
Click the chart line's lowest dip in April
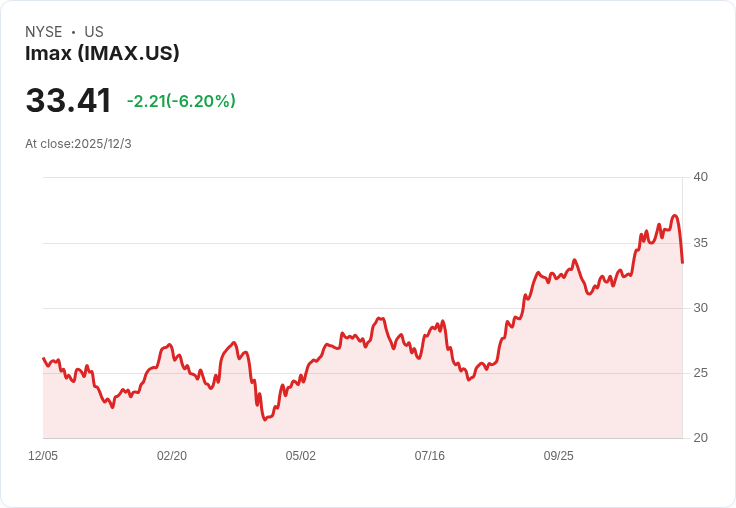tap(265, 419)
